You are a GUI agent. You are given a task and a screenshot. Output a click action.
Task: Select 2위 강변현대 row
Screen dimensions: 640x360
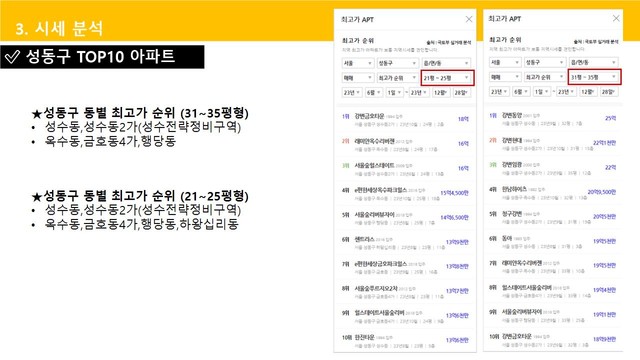pos(553,144)
